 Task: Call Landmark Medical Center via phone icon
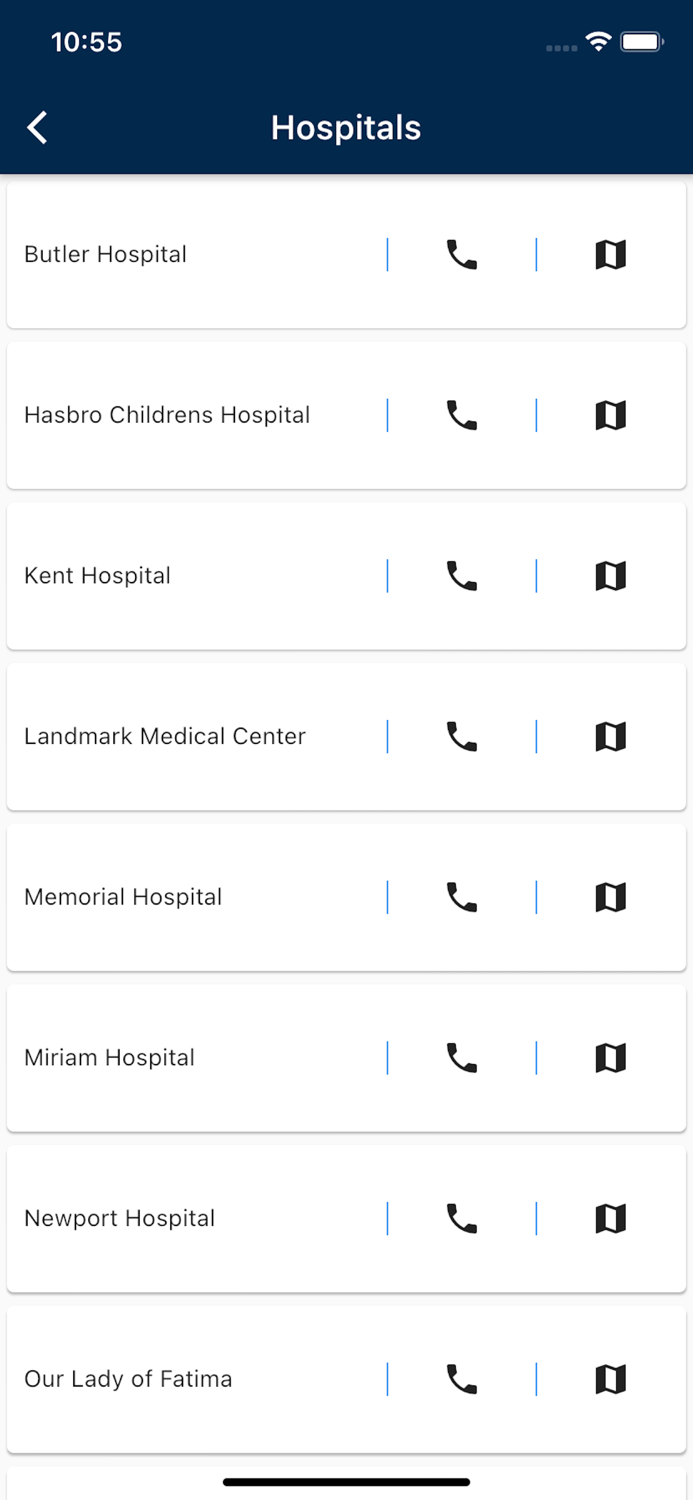click(461, 736)
